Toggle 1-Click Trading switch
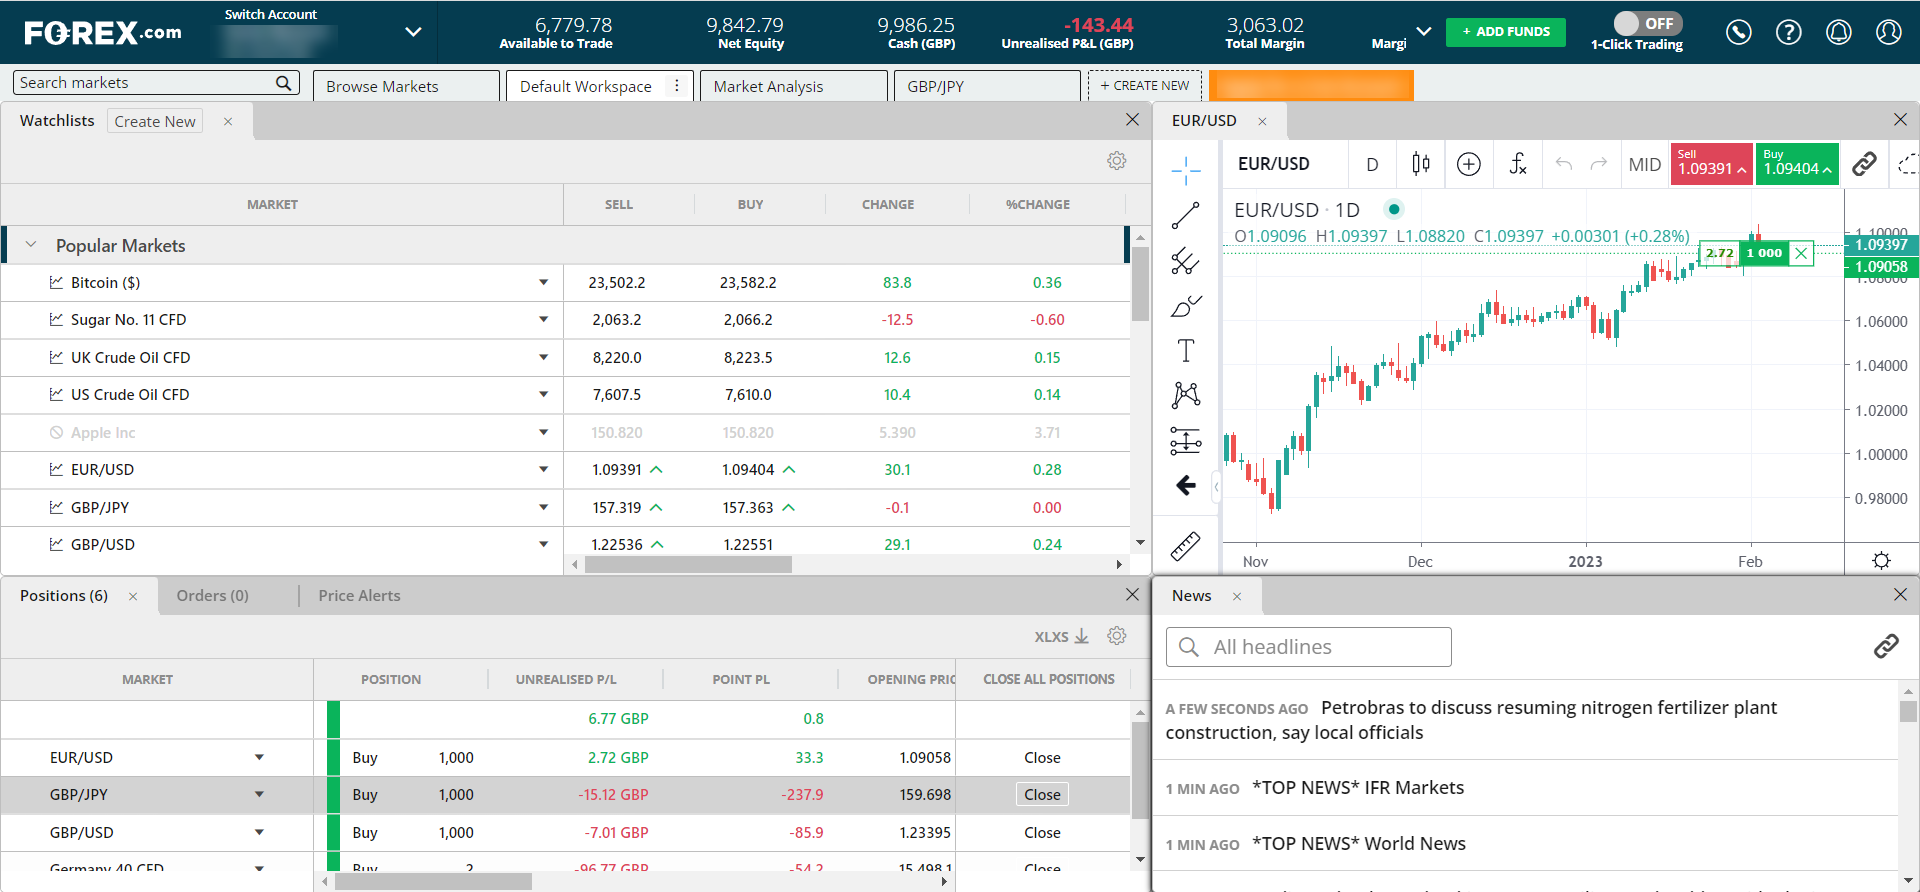Viewport: 1920px width, 892px height. tap(1648, 23)
